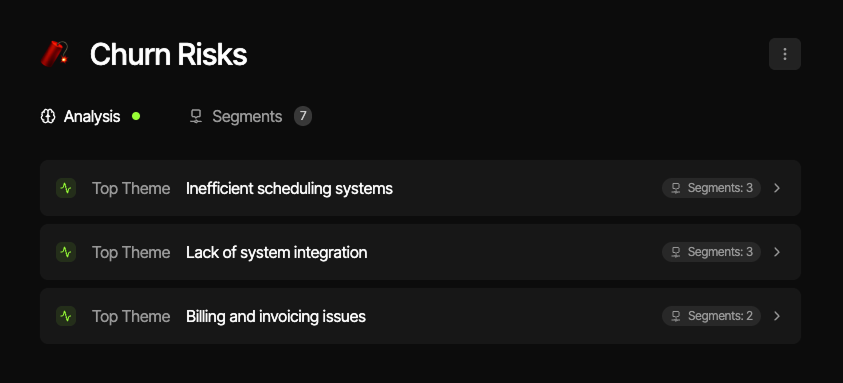Expand Billing and invoicing issues chevron
Viewport: 843px width, 383px height.
click(777, 316)
